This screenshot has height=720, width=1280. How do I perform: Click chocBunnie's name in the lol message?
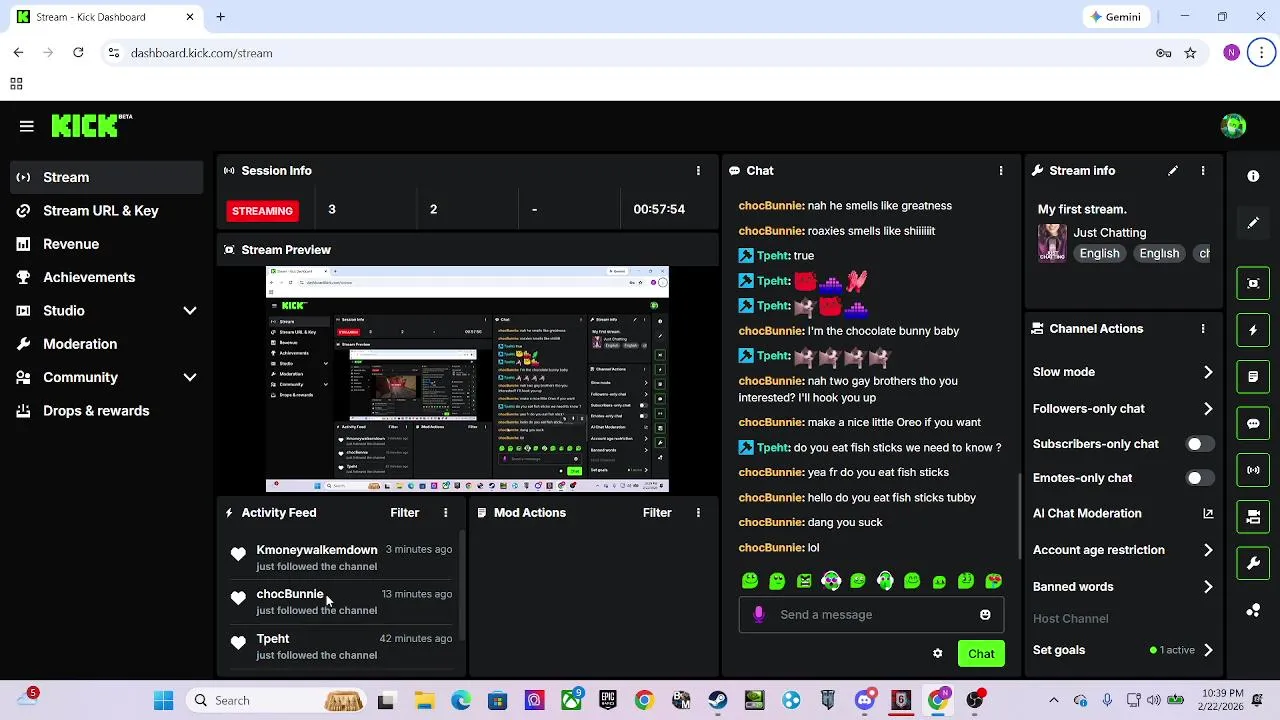tap(771, 548)
